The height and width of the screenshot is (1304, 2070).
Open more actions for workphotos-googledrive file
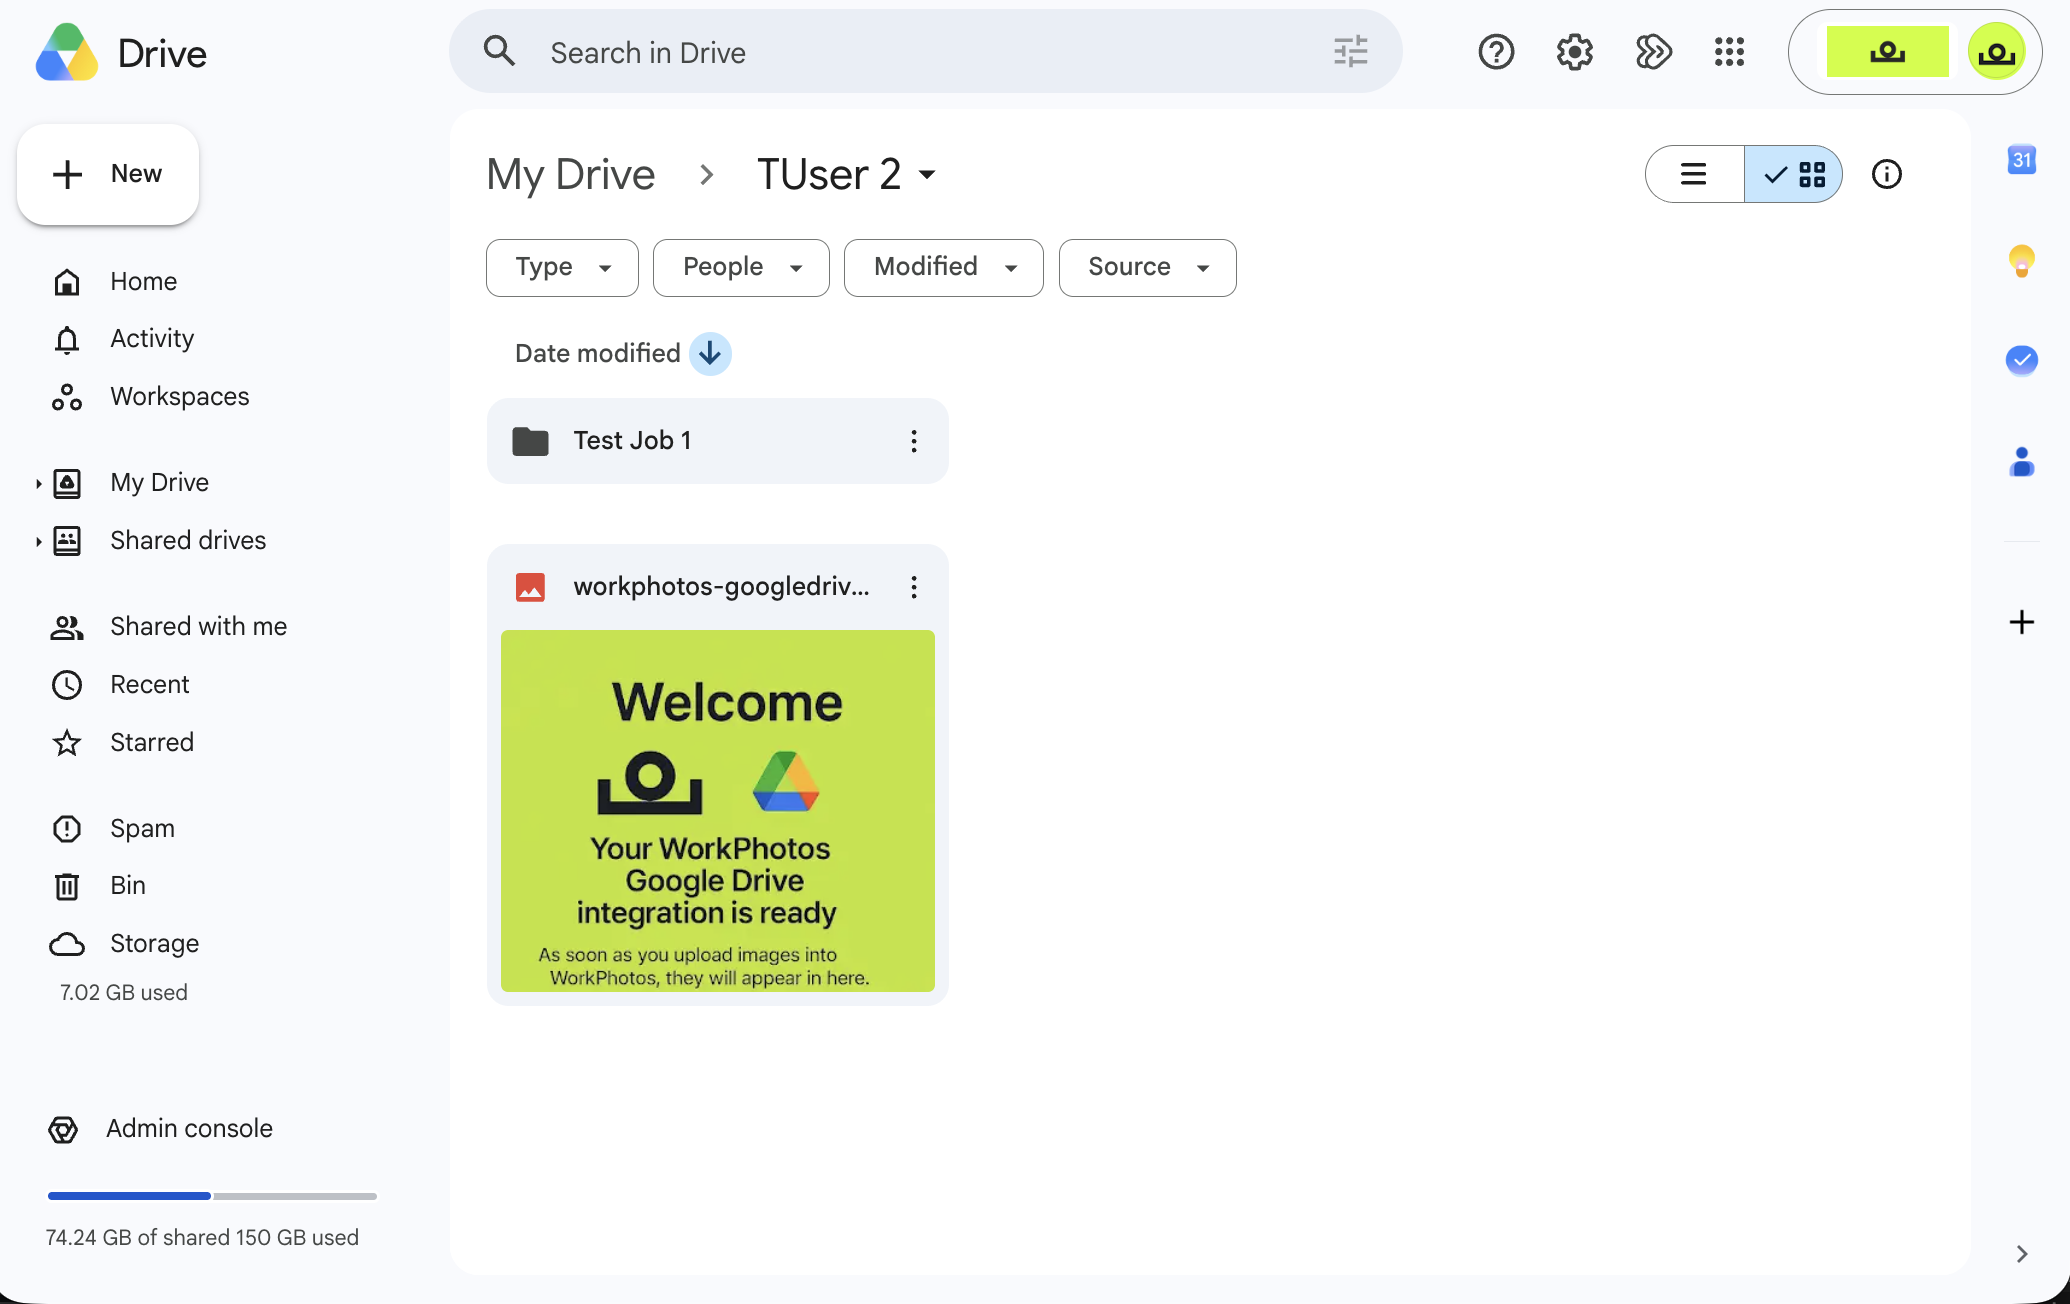(x=913, y=587)
